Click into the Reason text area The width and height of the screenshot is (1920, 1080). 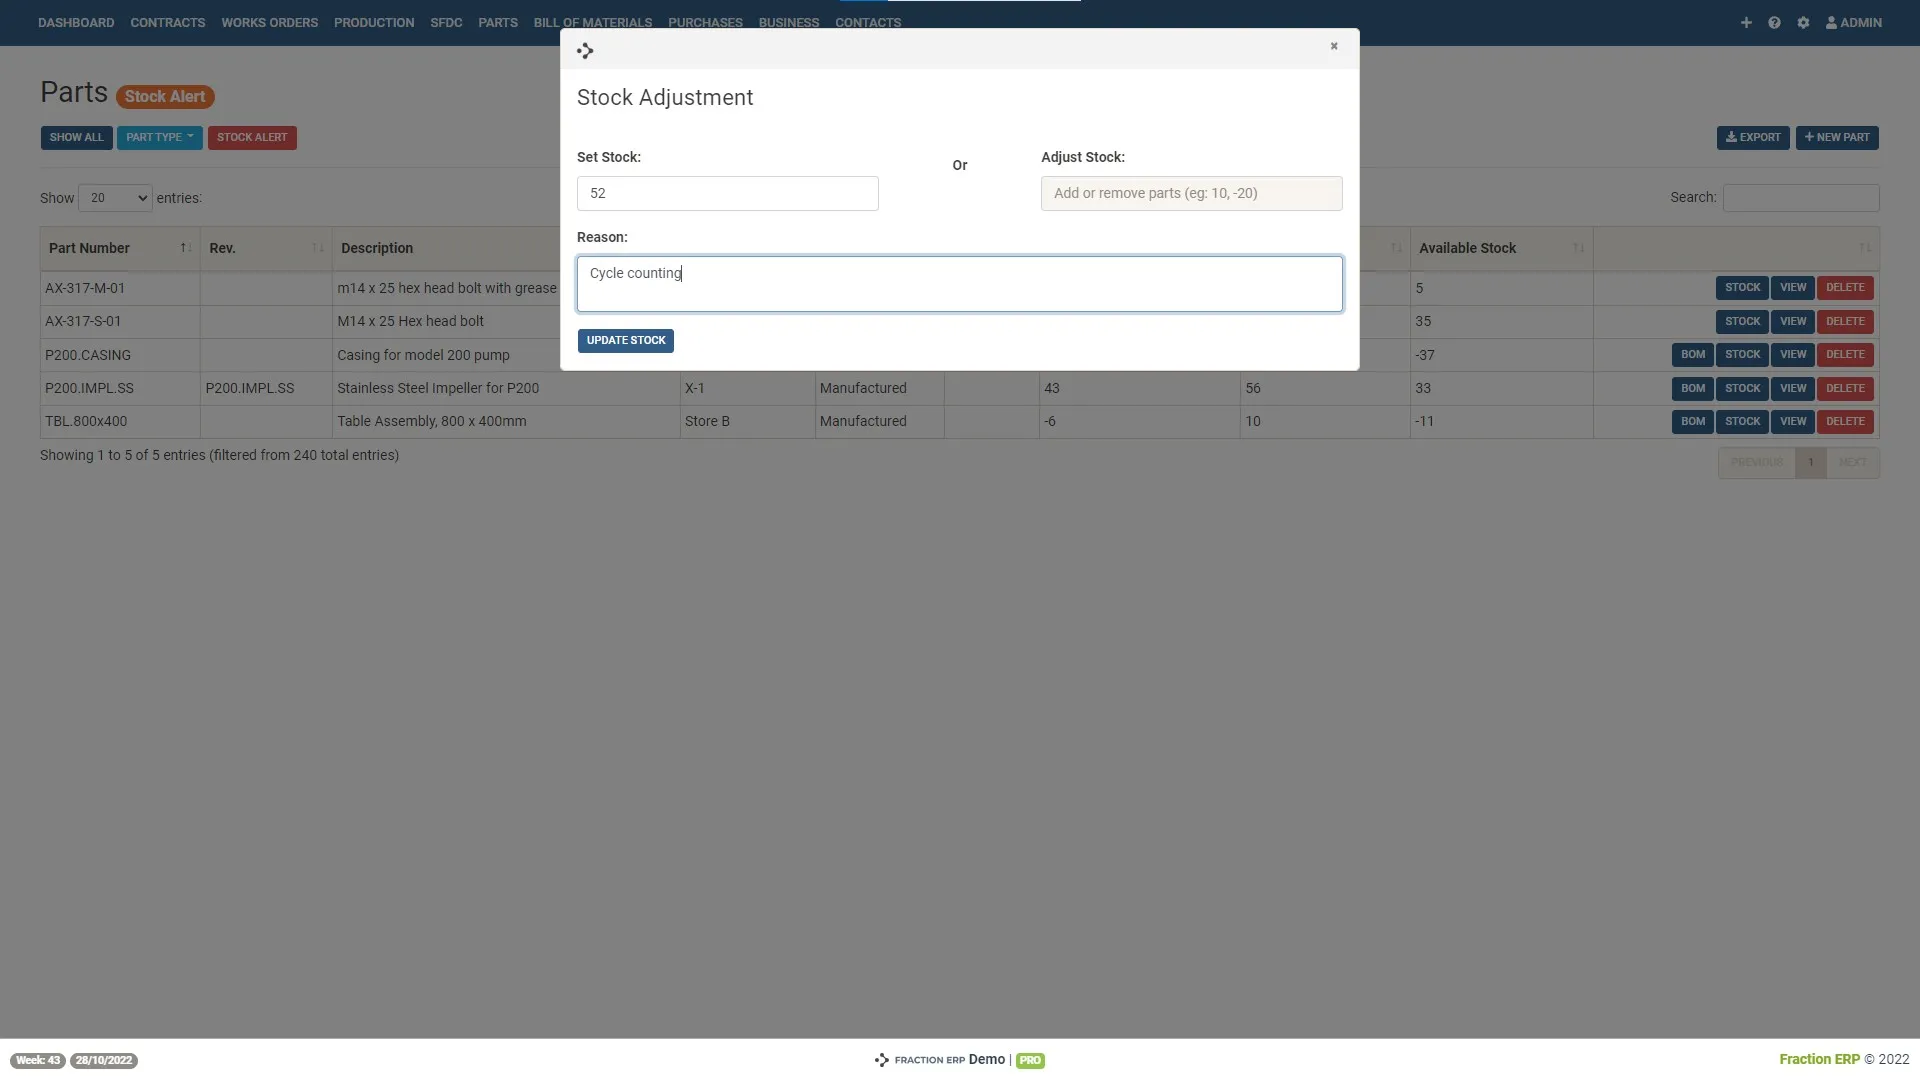click(x=959, y=284)
